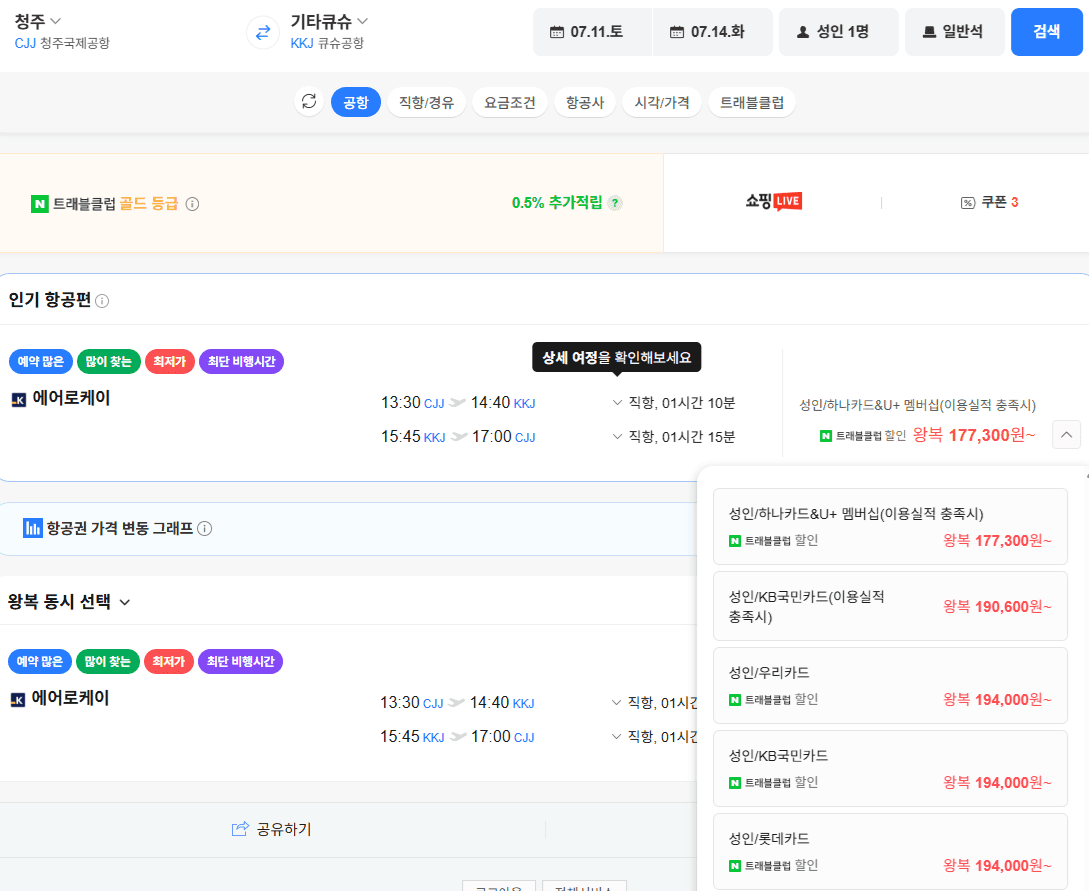1089x891 pixels.
Task: Open the departure date 07.11.토 picker
Action: (592, 32)
